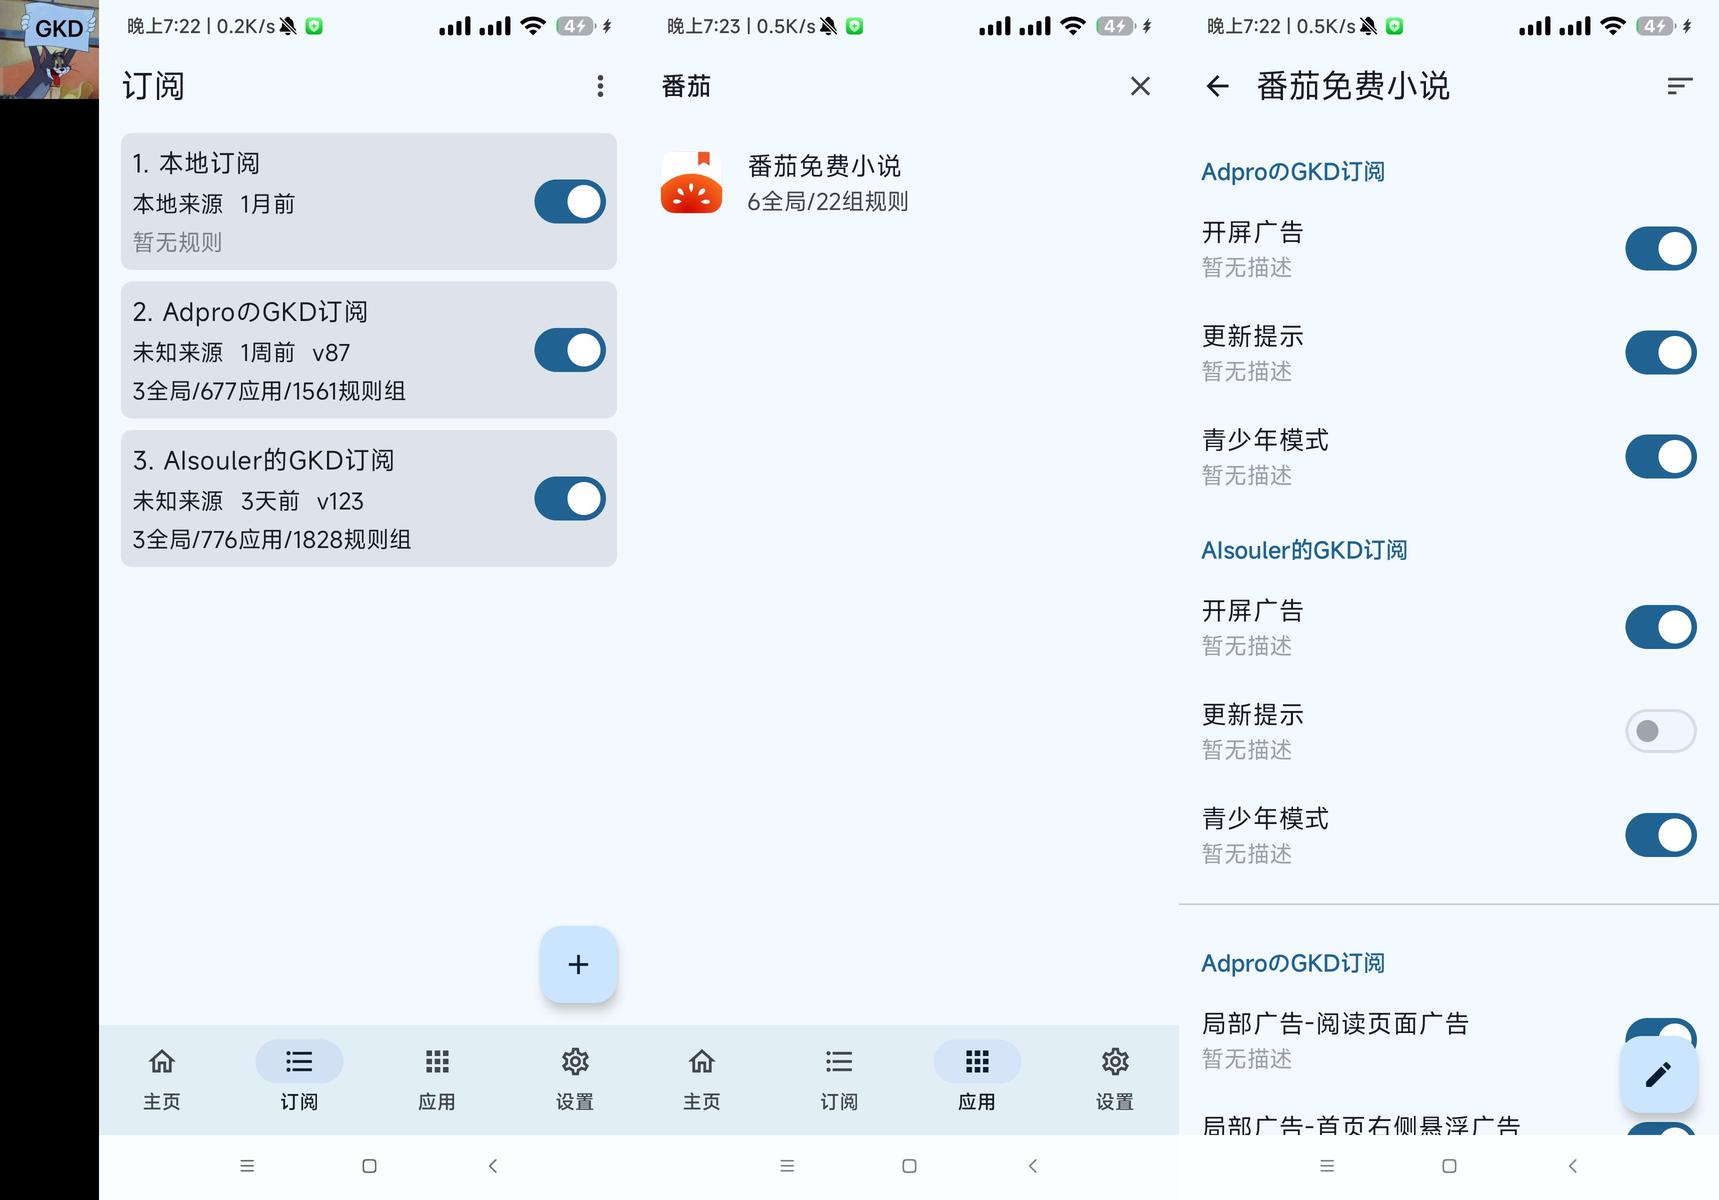Tap the AdproのGKD订阅 header above 局部广告 rules
This screenshot has height=1200, width=1719.
pos(1293,963)
